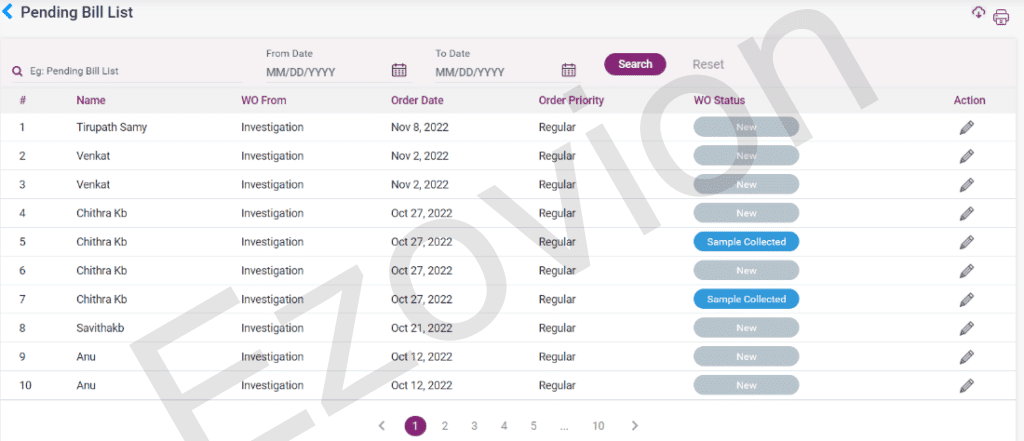Go to next page arrow
Image resolution: width=1024 pixels, height=441 pixels.
[x=635, y=426]
